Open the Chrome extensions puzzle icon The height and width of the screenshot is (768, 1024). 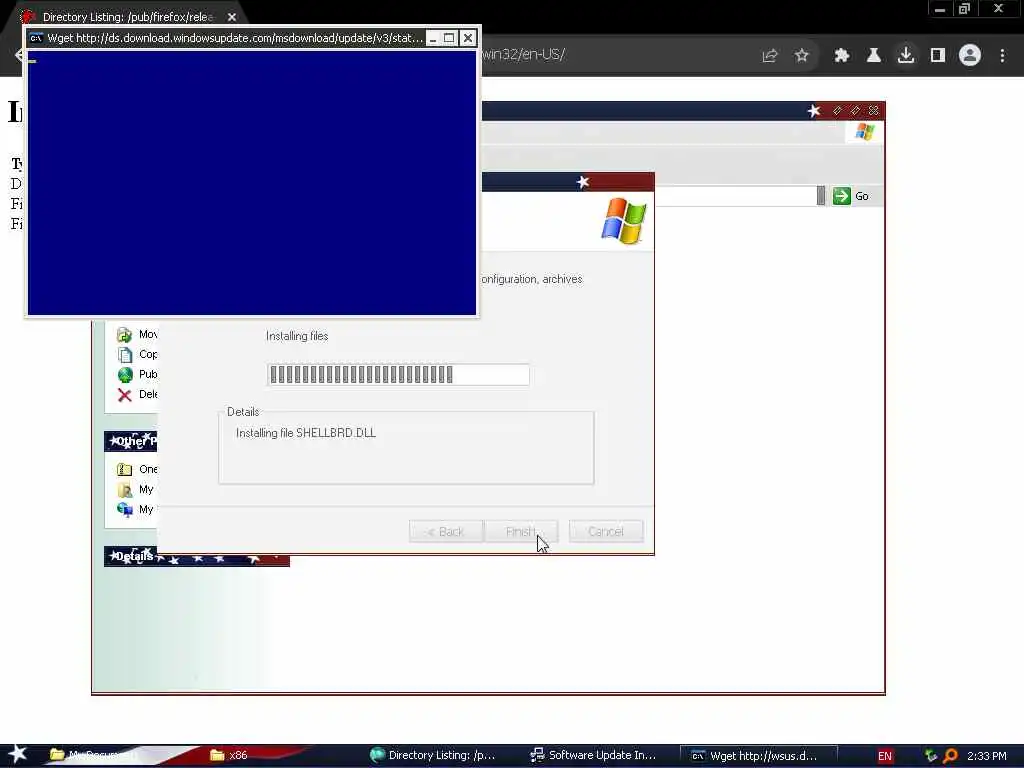[842, 56]
